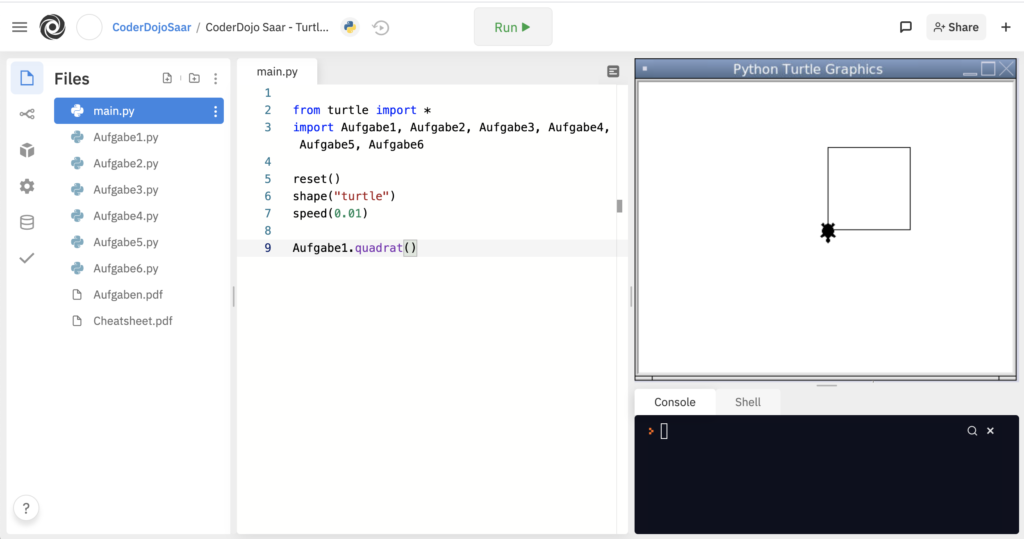Click the console prompt input
1024x539 pixels.
[664, 431]
